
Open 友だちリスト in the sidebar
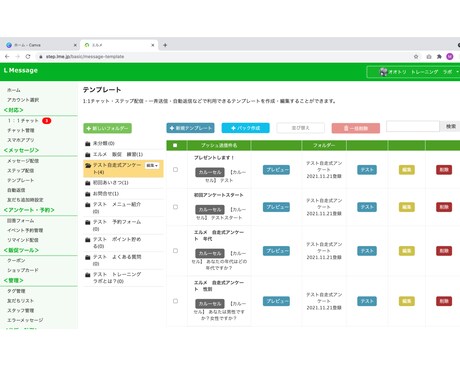[20, 301]
